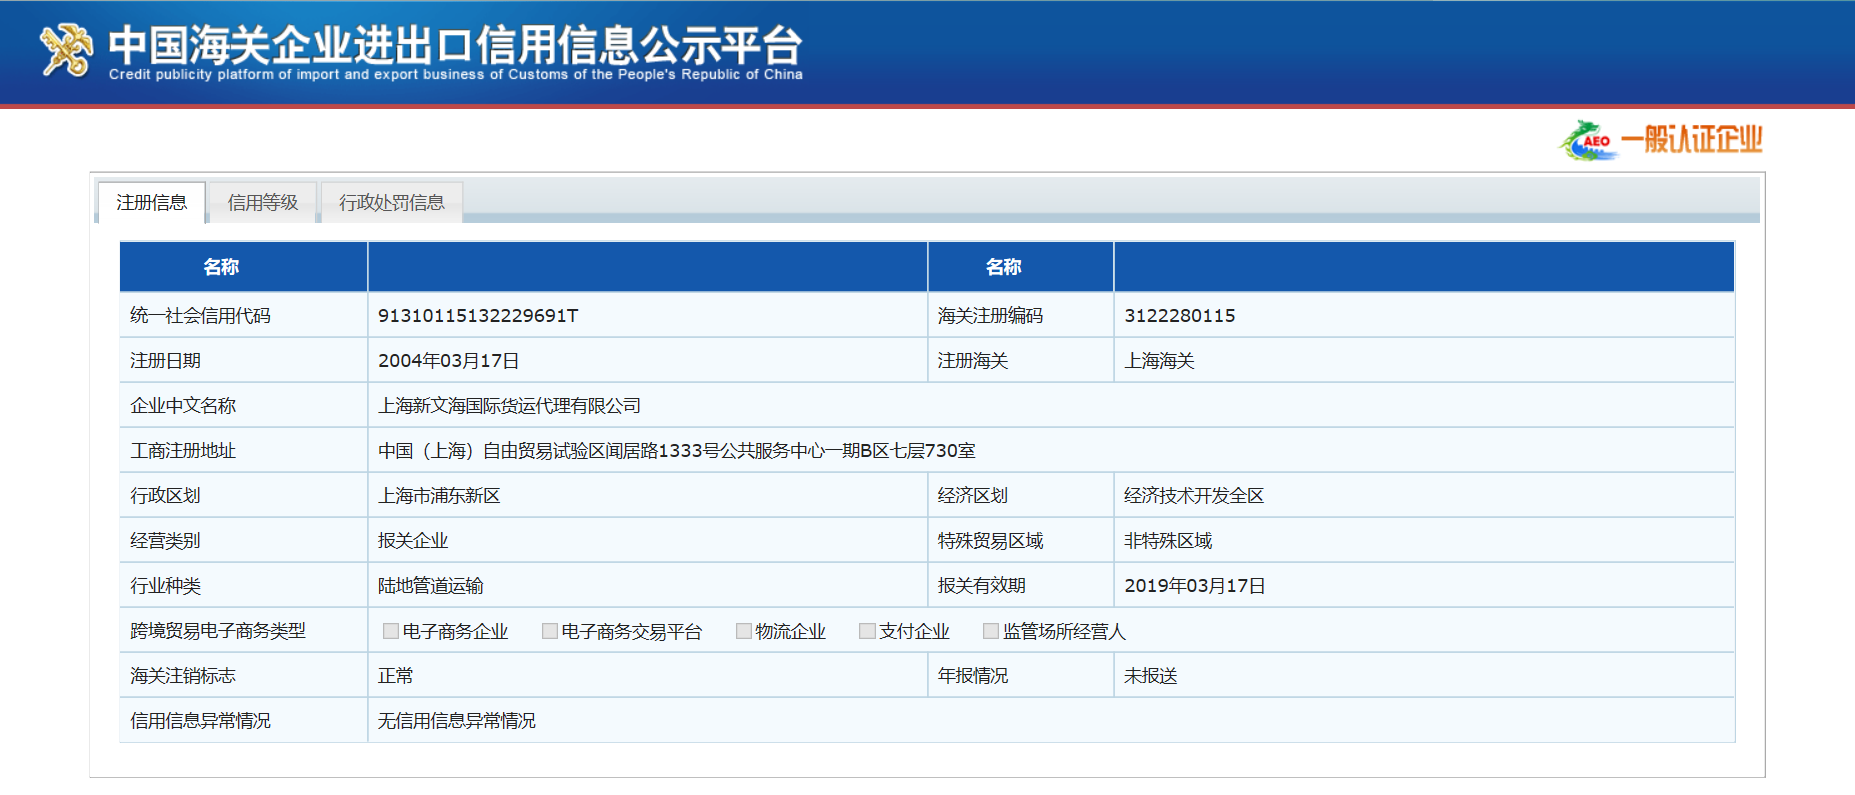Click the 年报情况 label
1855x795 pixels.
pyautogui.click(x=972, y=676)
